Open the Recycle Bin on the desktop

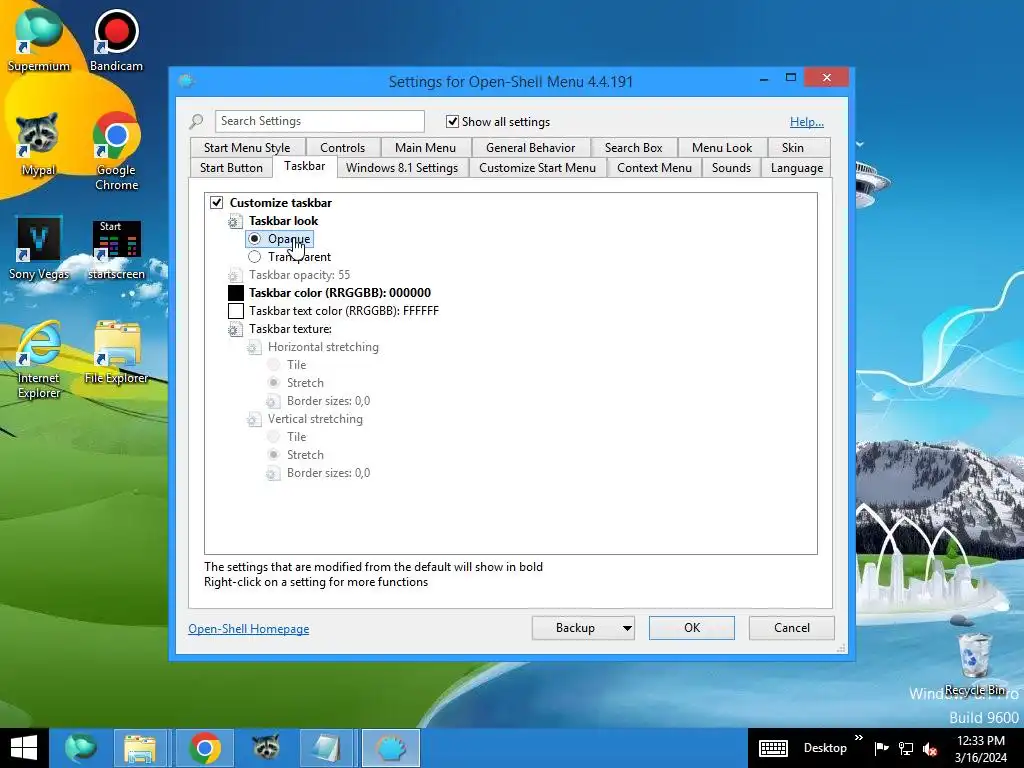[x=974, y=663]
